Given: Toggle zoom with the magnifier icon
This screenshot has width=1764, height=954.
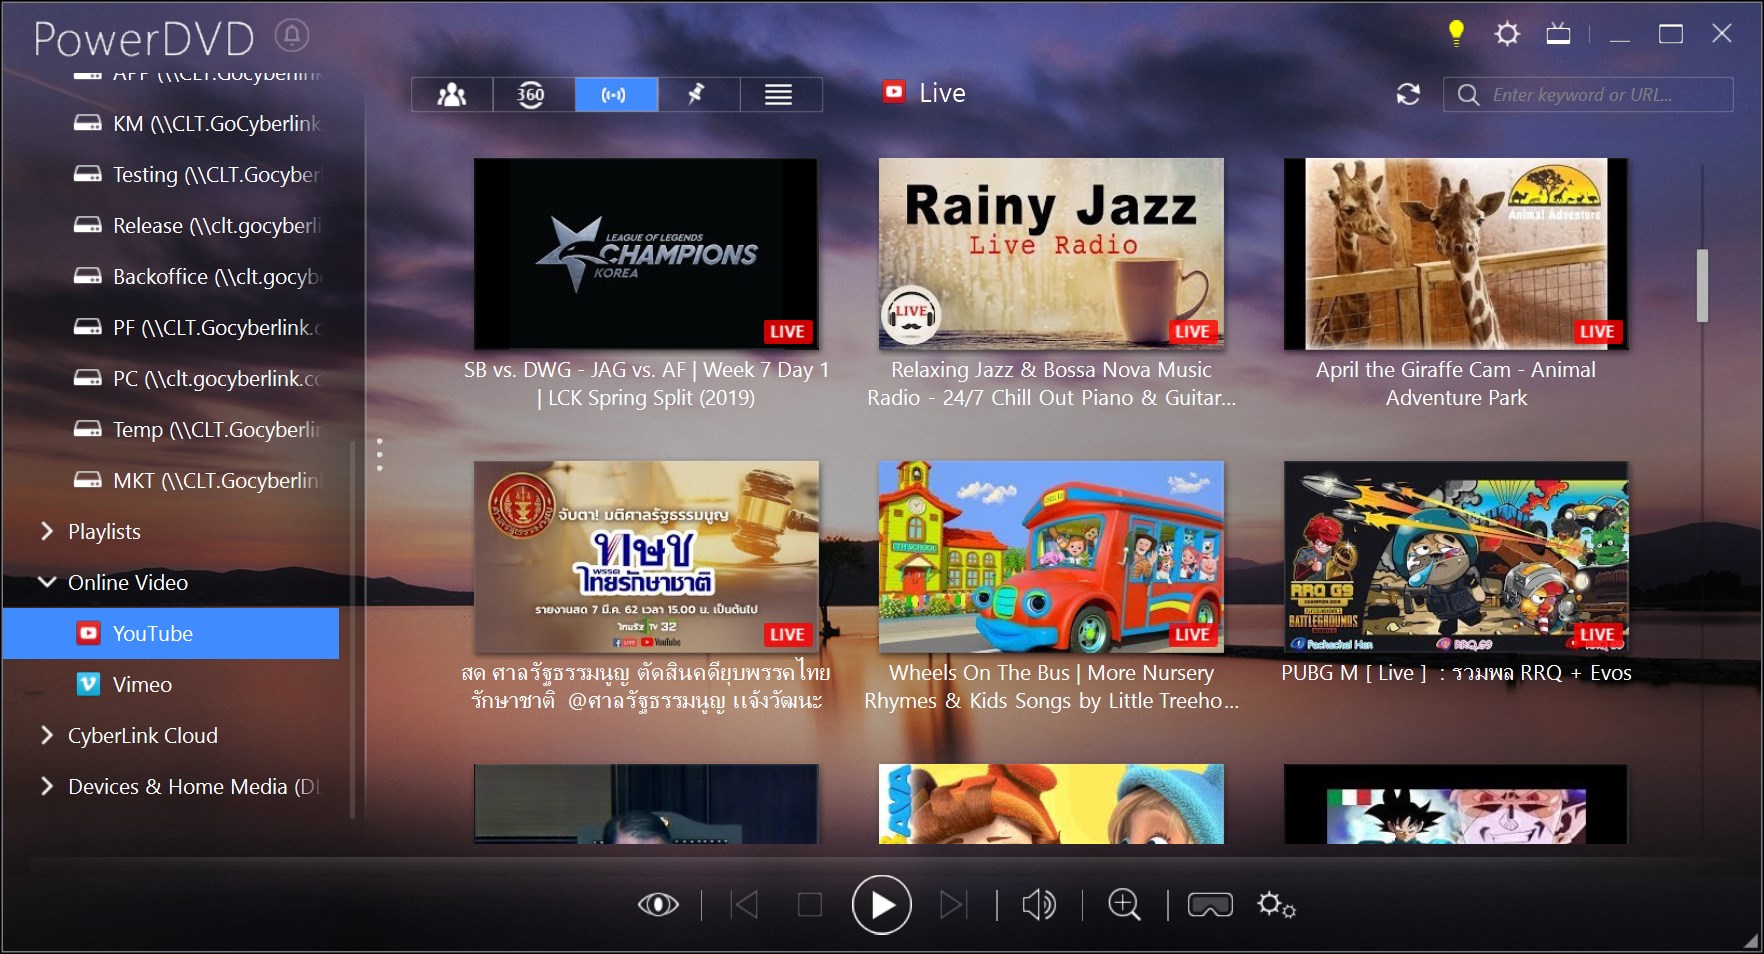Looking at the screenshot, I should point(1124,903).
